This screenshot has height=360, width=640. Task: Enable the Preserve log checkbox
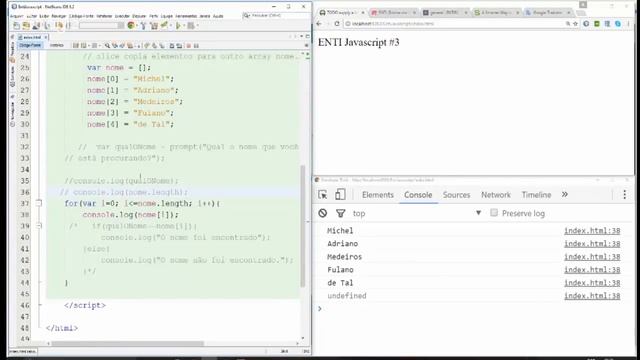pos(494,213)
